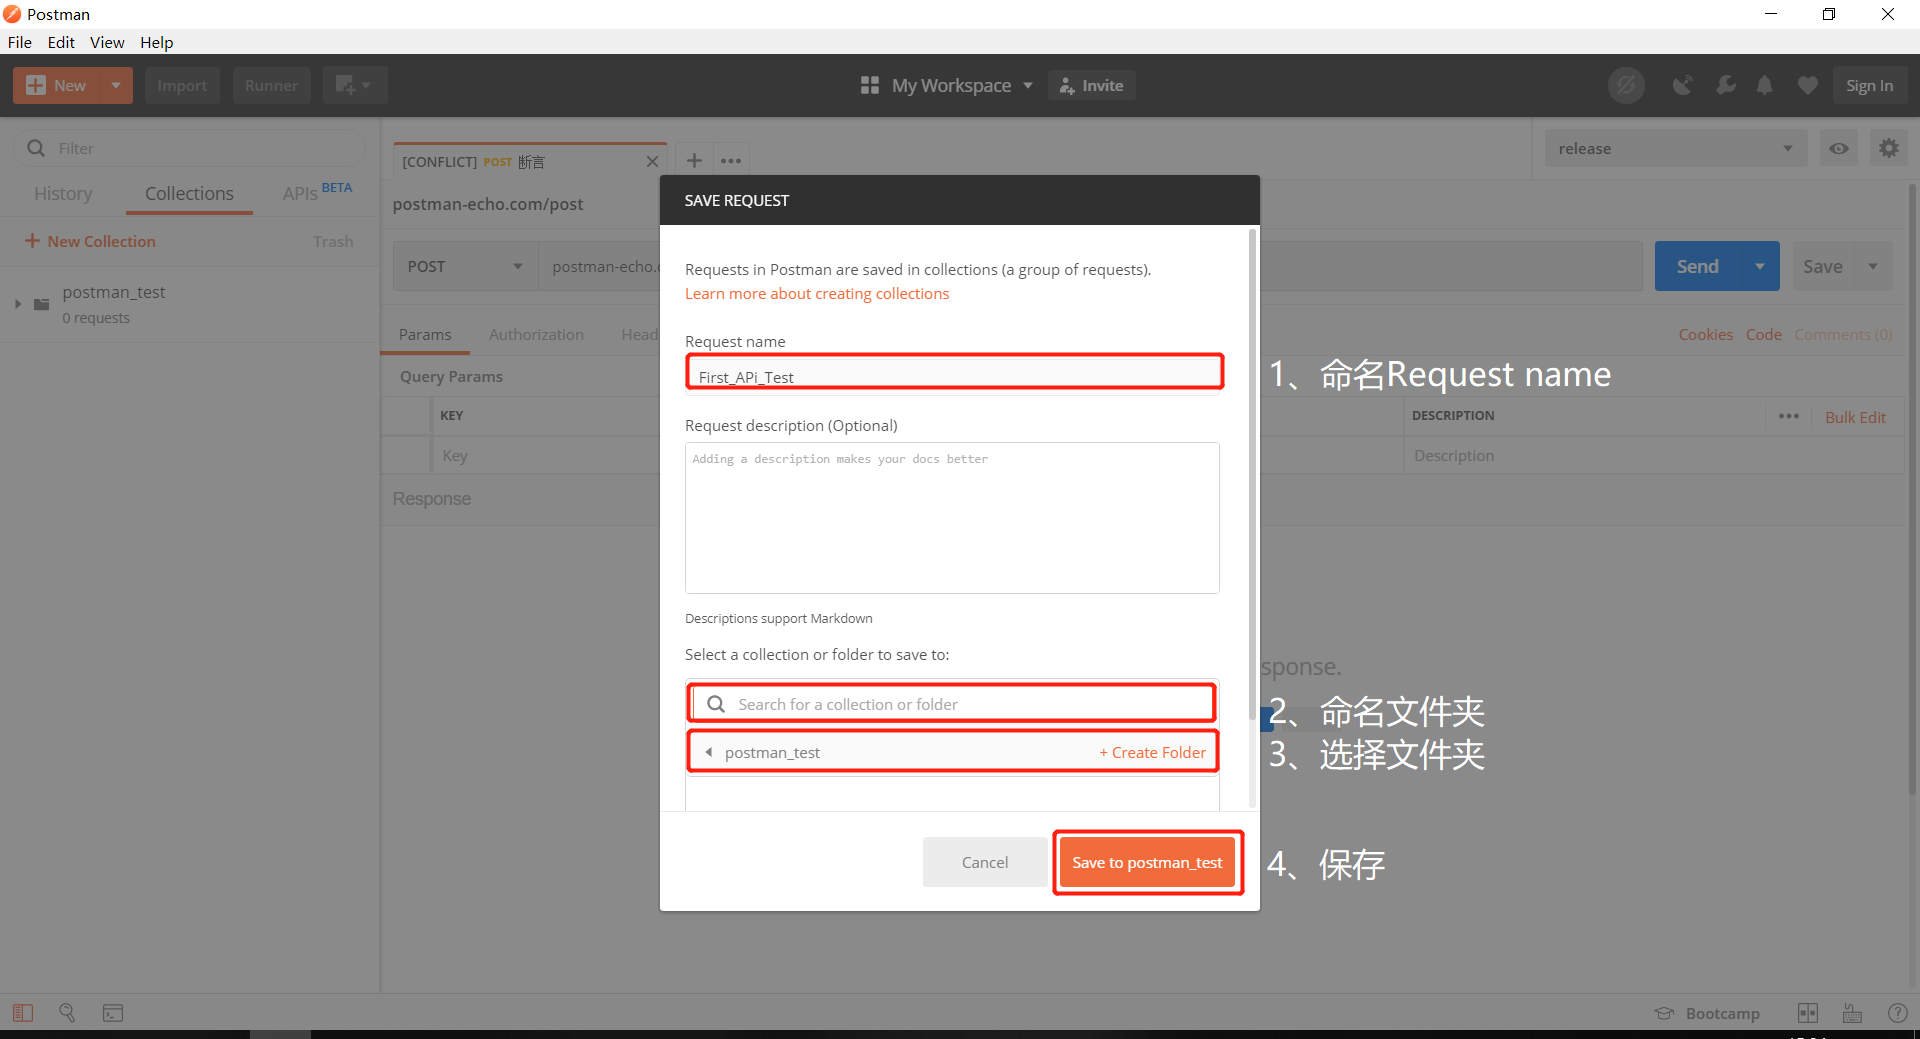Open the wrench settings icon
Viewport: 1920px width, 1039px height.
[1726, 86]
